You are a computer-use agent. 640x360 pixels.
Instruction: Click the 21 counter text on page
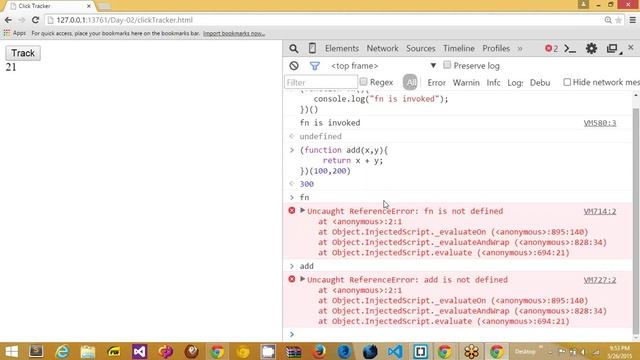(11, 67)
